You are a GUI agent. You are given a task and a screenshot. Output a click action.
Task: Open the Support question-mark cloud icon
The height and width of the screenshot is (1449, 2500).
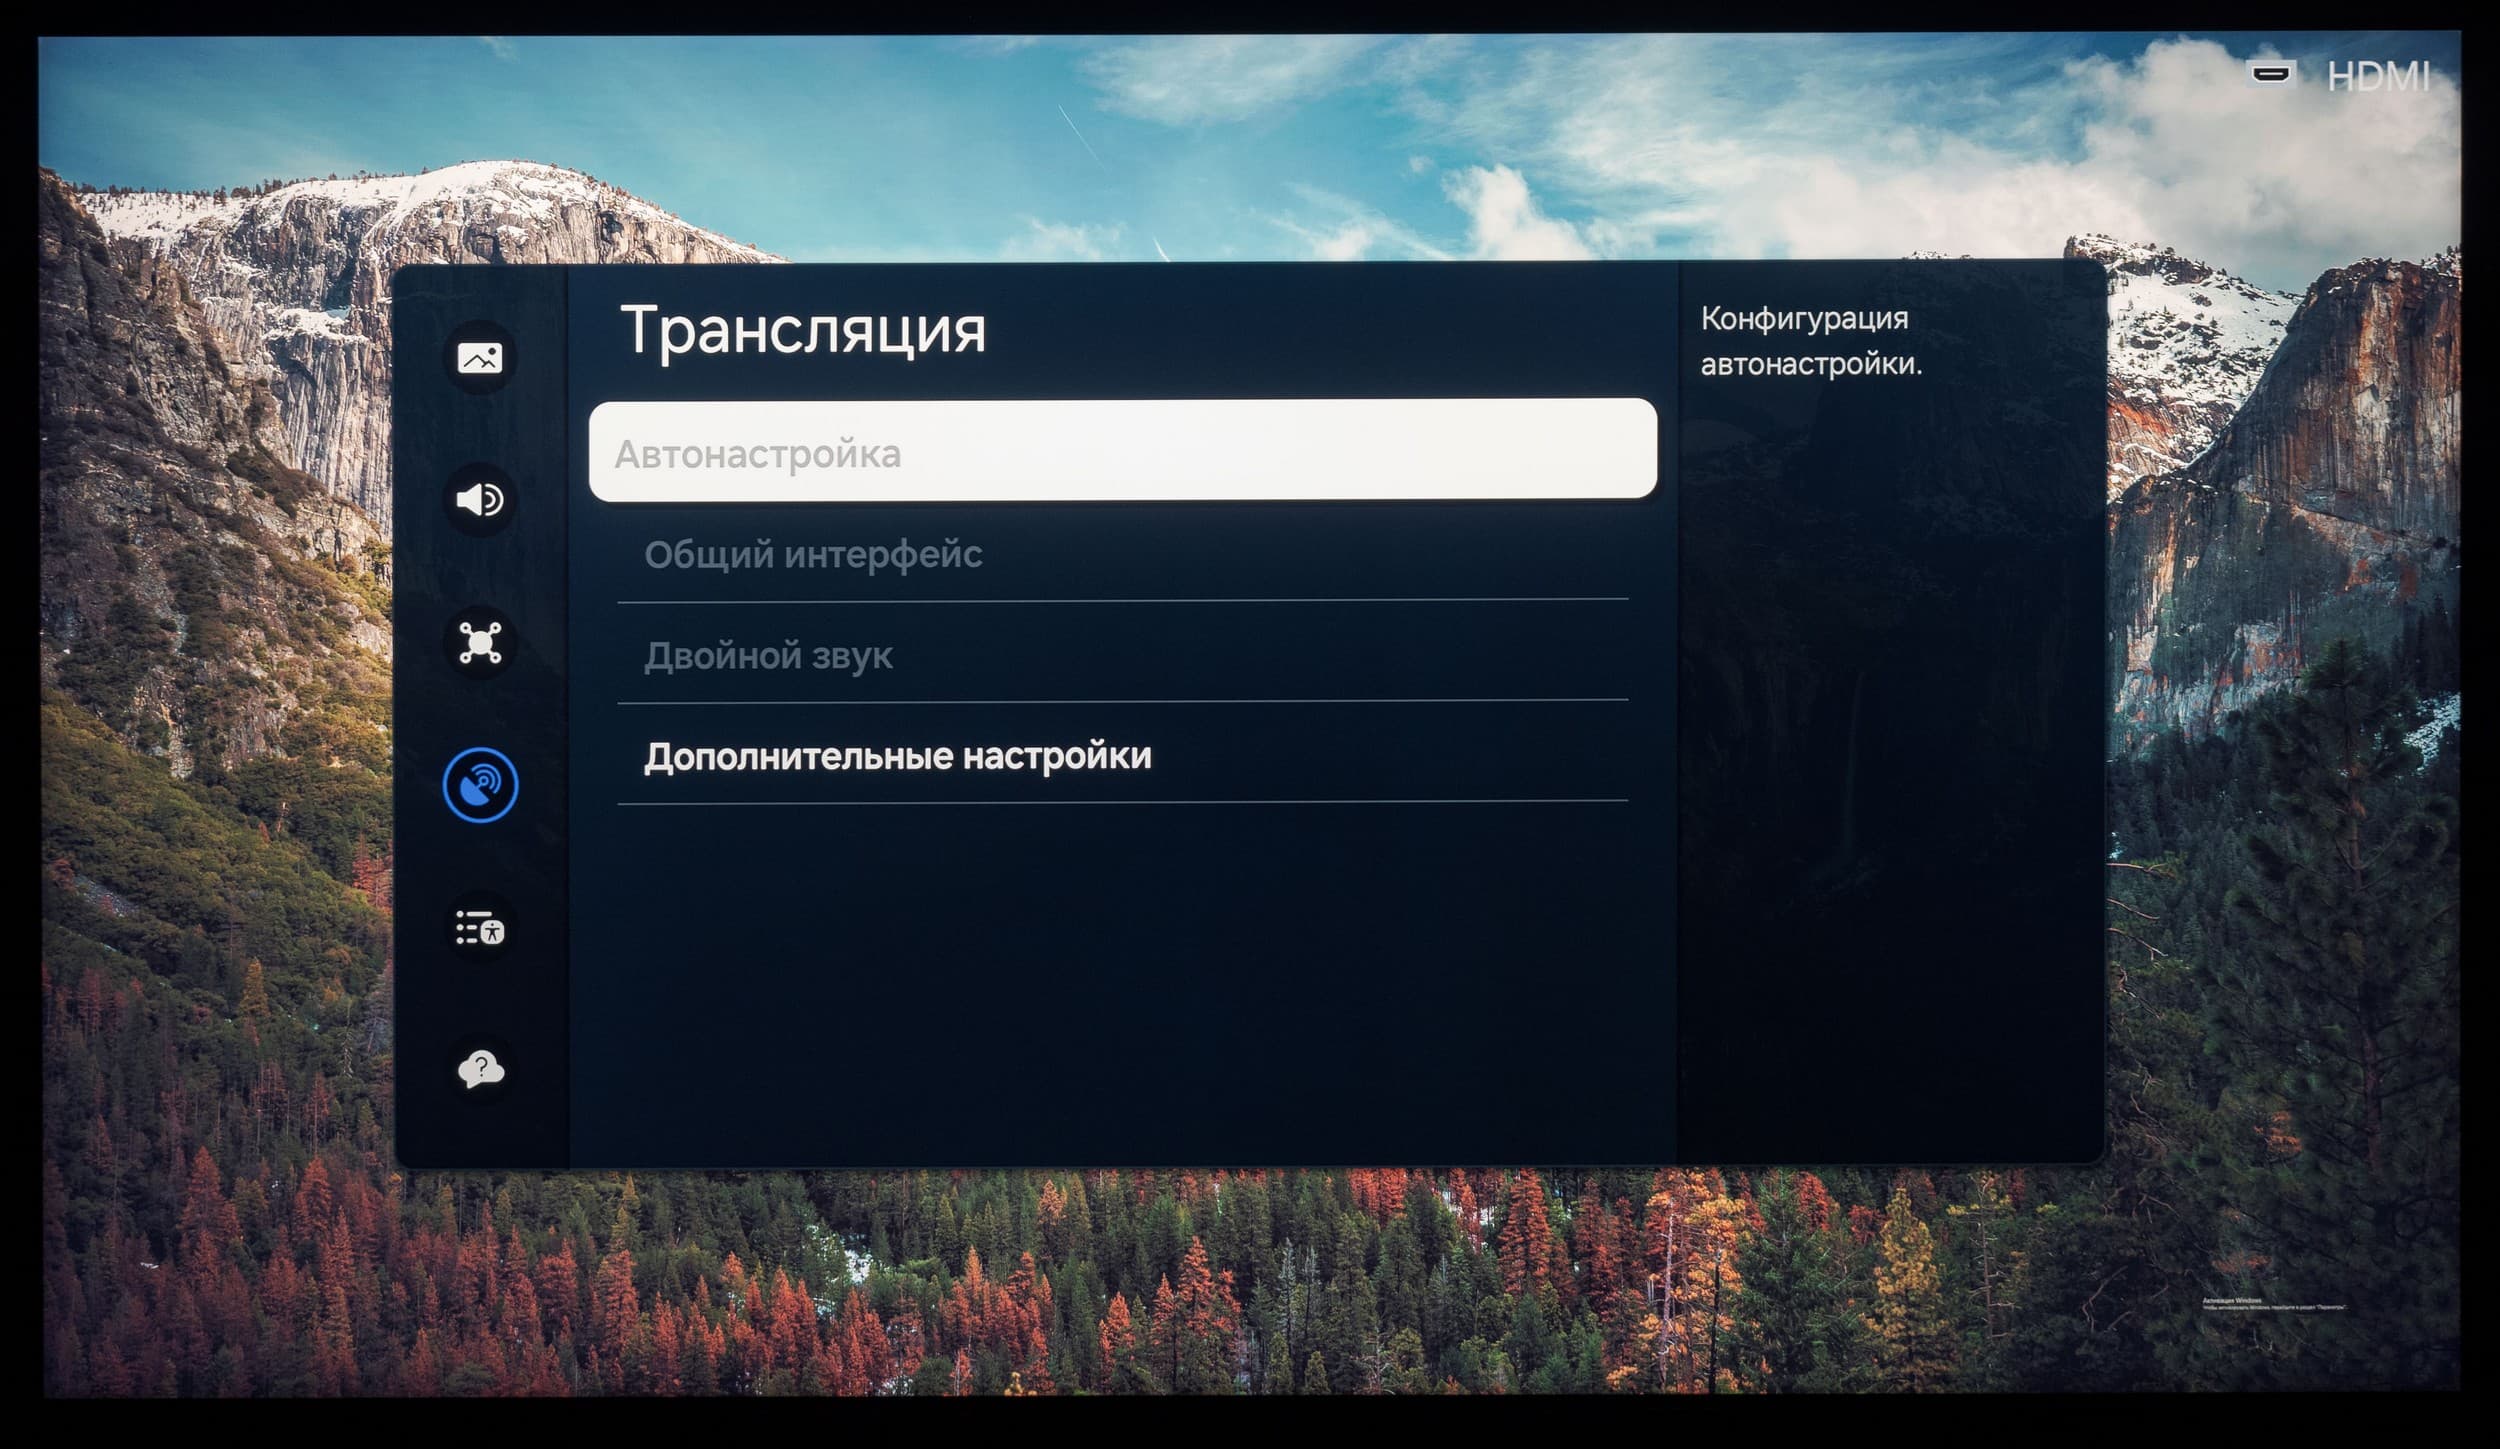480,1069
